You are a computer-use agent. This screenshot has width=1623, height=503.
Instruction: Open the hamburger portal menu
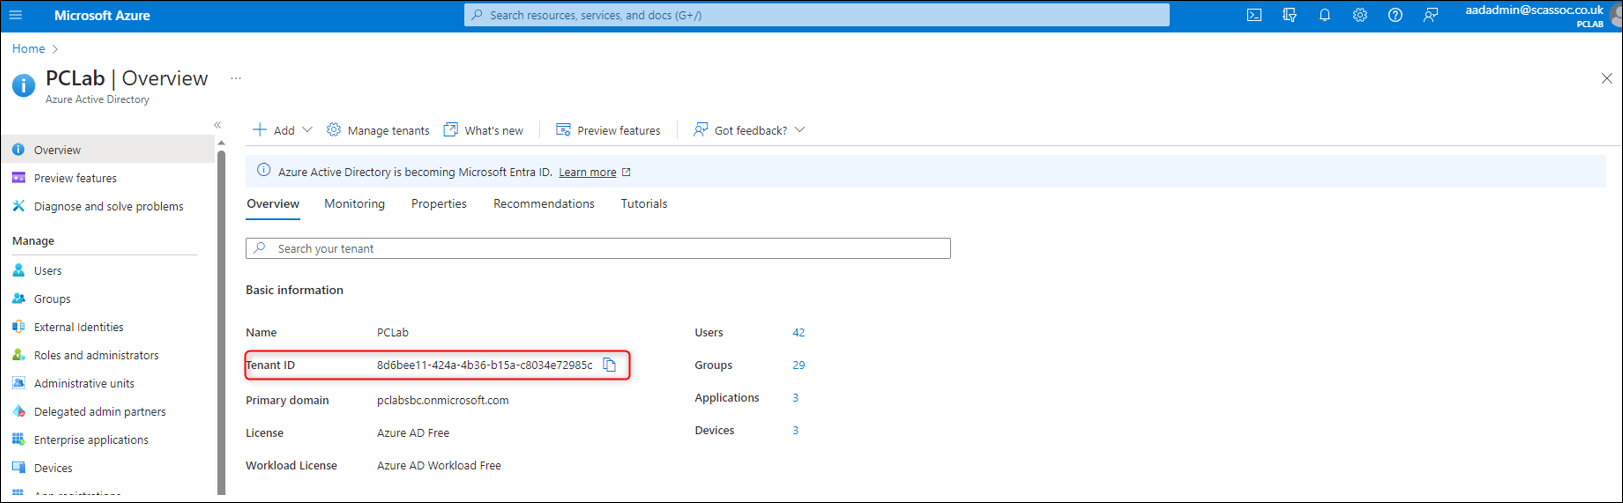(x=15, y=15)
